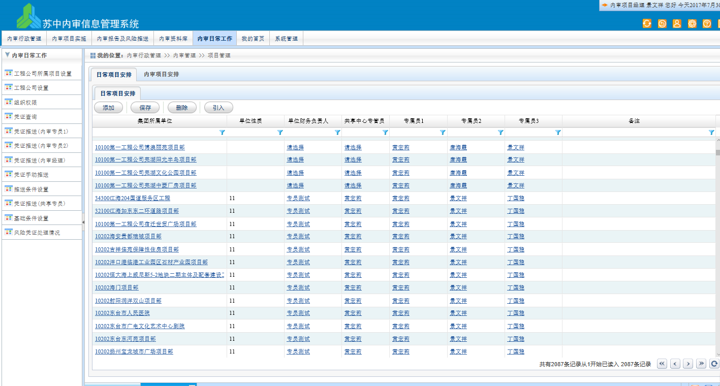The height and width of the screenshot is (386, 720).
Task: Click 内审行政管理 in the breadcrumb path
Action: pos(144,55)
